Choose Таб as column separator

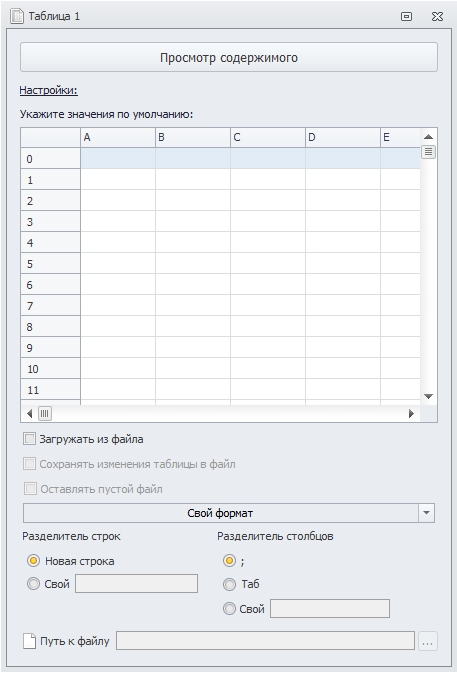229,584
